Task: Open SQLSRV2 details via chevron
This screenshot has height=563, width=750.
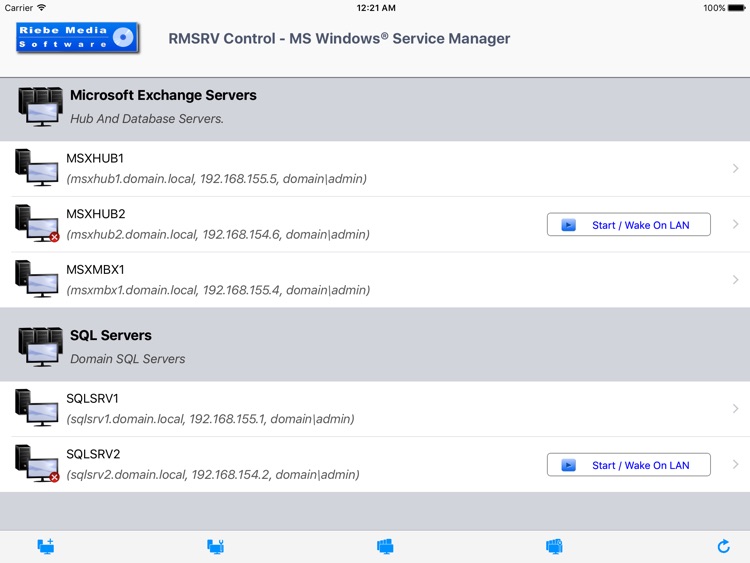Action: pos(736,464)
